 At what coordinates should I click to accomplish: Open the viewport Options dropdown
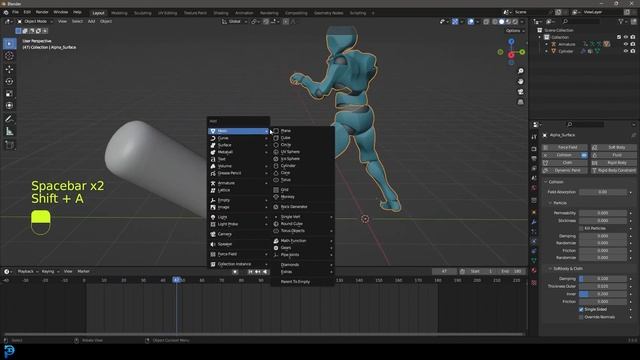coord(514,31)
